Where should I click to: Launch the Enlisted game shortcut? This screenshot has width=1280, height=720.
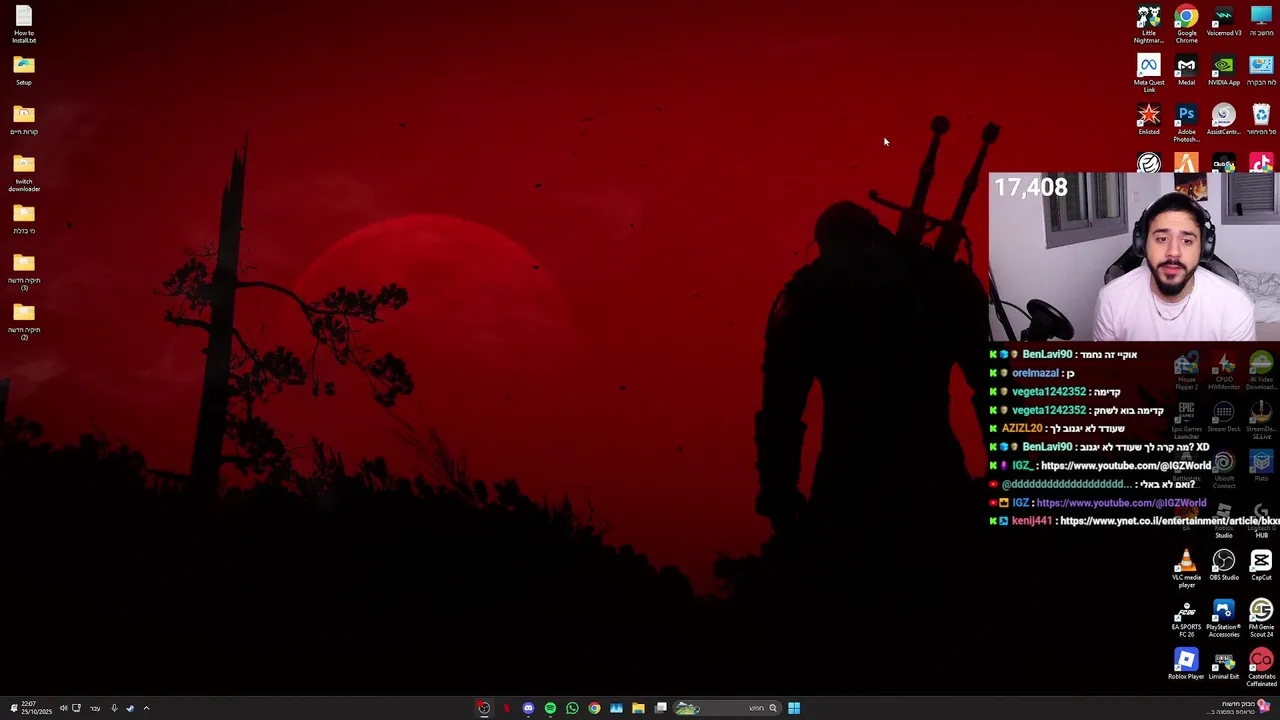coord(1149,120)
